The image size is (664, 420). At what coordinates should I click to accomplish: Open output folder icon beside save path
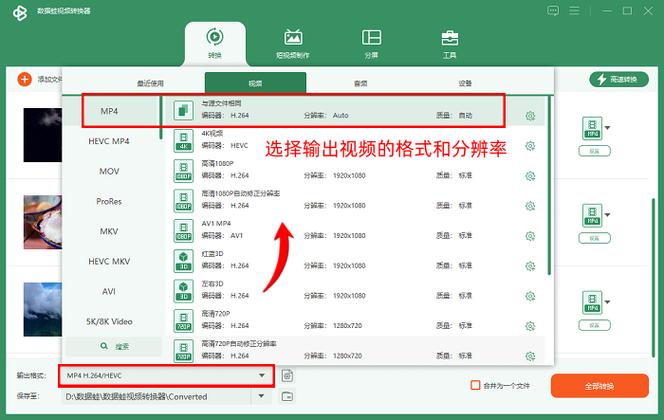pyautogui.click(x=288, y=397)
